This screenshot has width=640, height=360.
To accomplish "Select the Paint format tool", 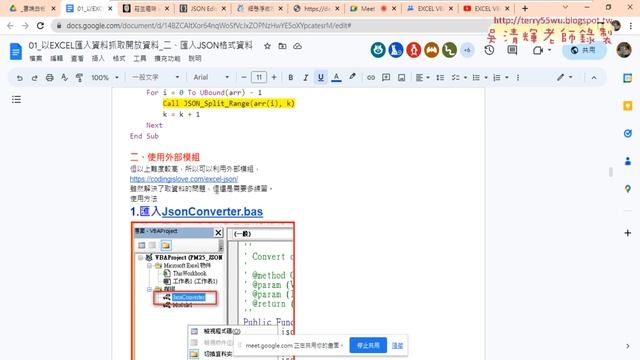I will click(x=79, y=78).
